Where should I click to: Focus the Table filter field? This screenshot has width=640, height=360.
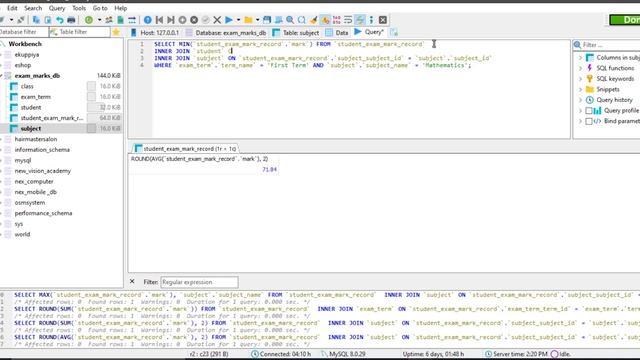click(x=80, y=32)
